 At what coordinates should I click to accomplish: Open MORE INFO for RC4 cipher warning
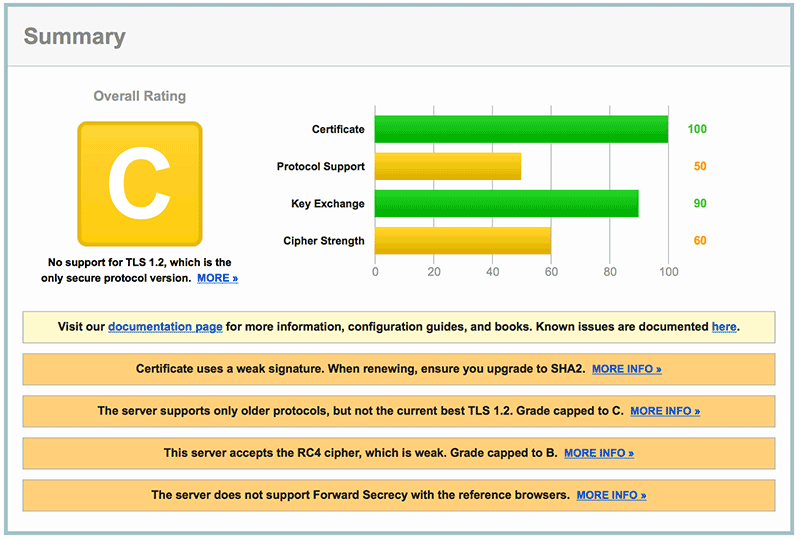coord(598,453)
